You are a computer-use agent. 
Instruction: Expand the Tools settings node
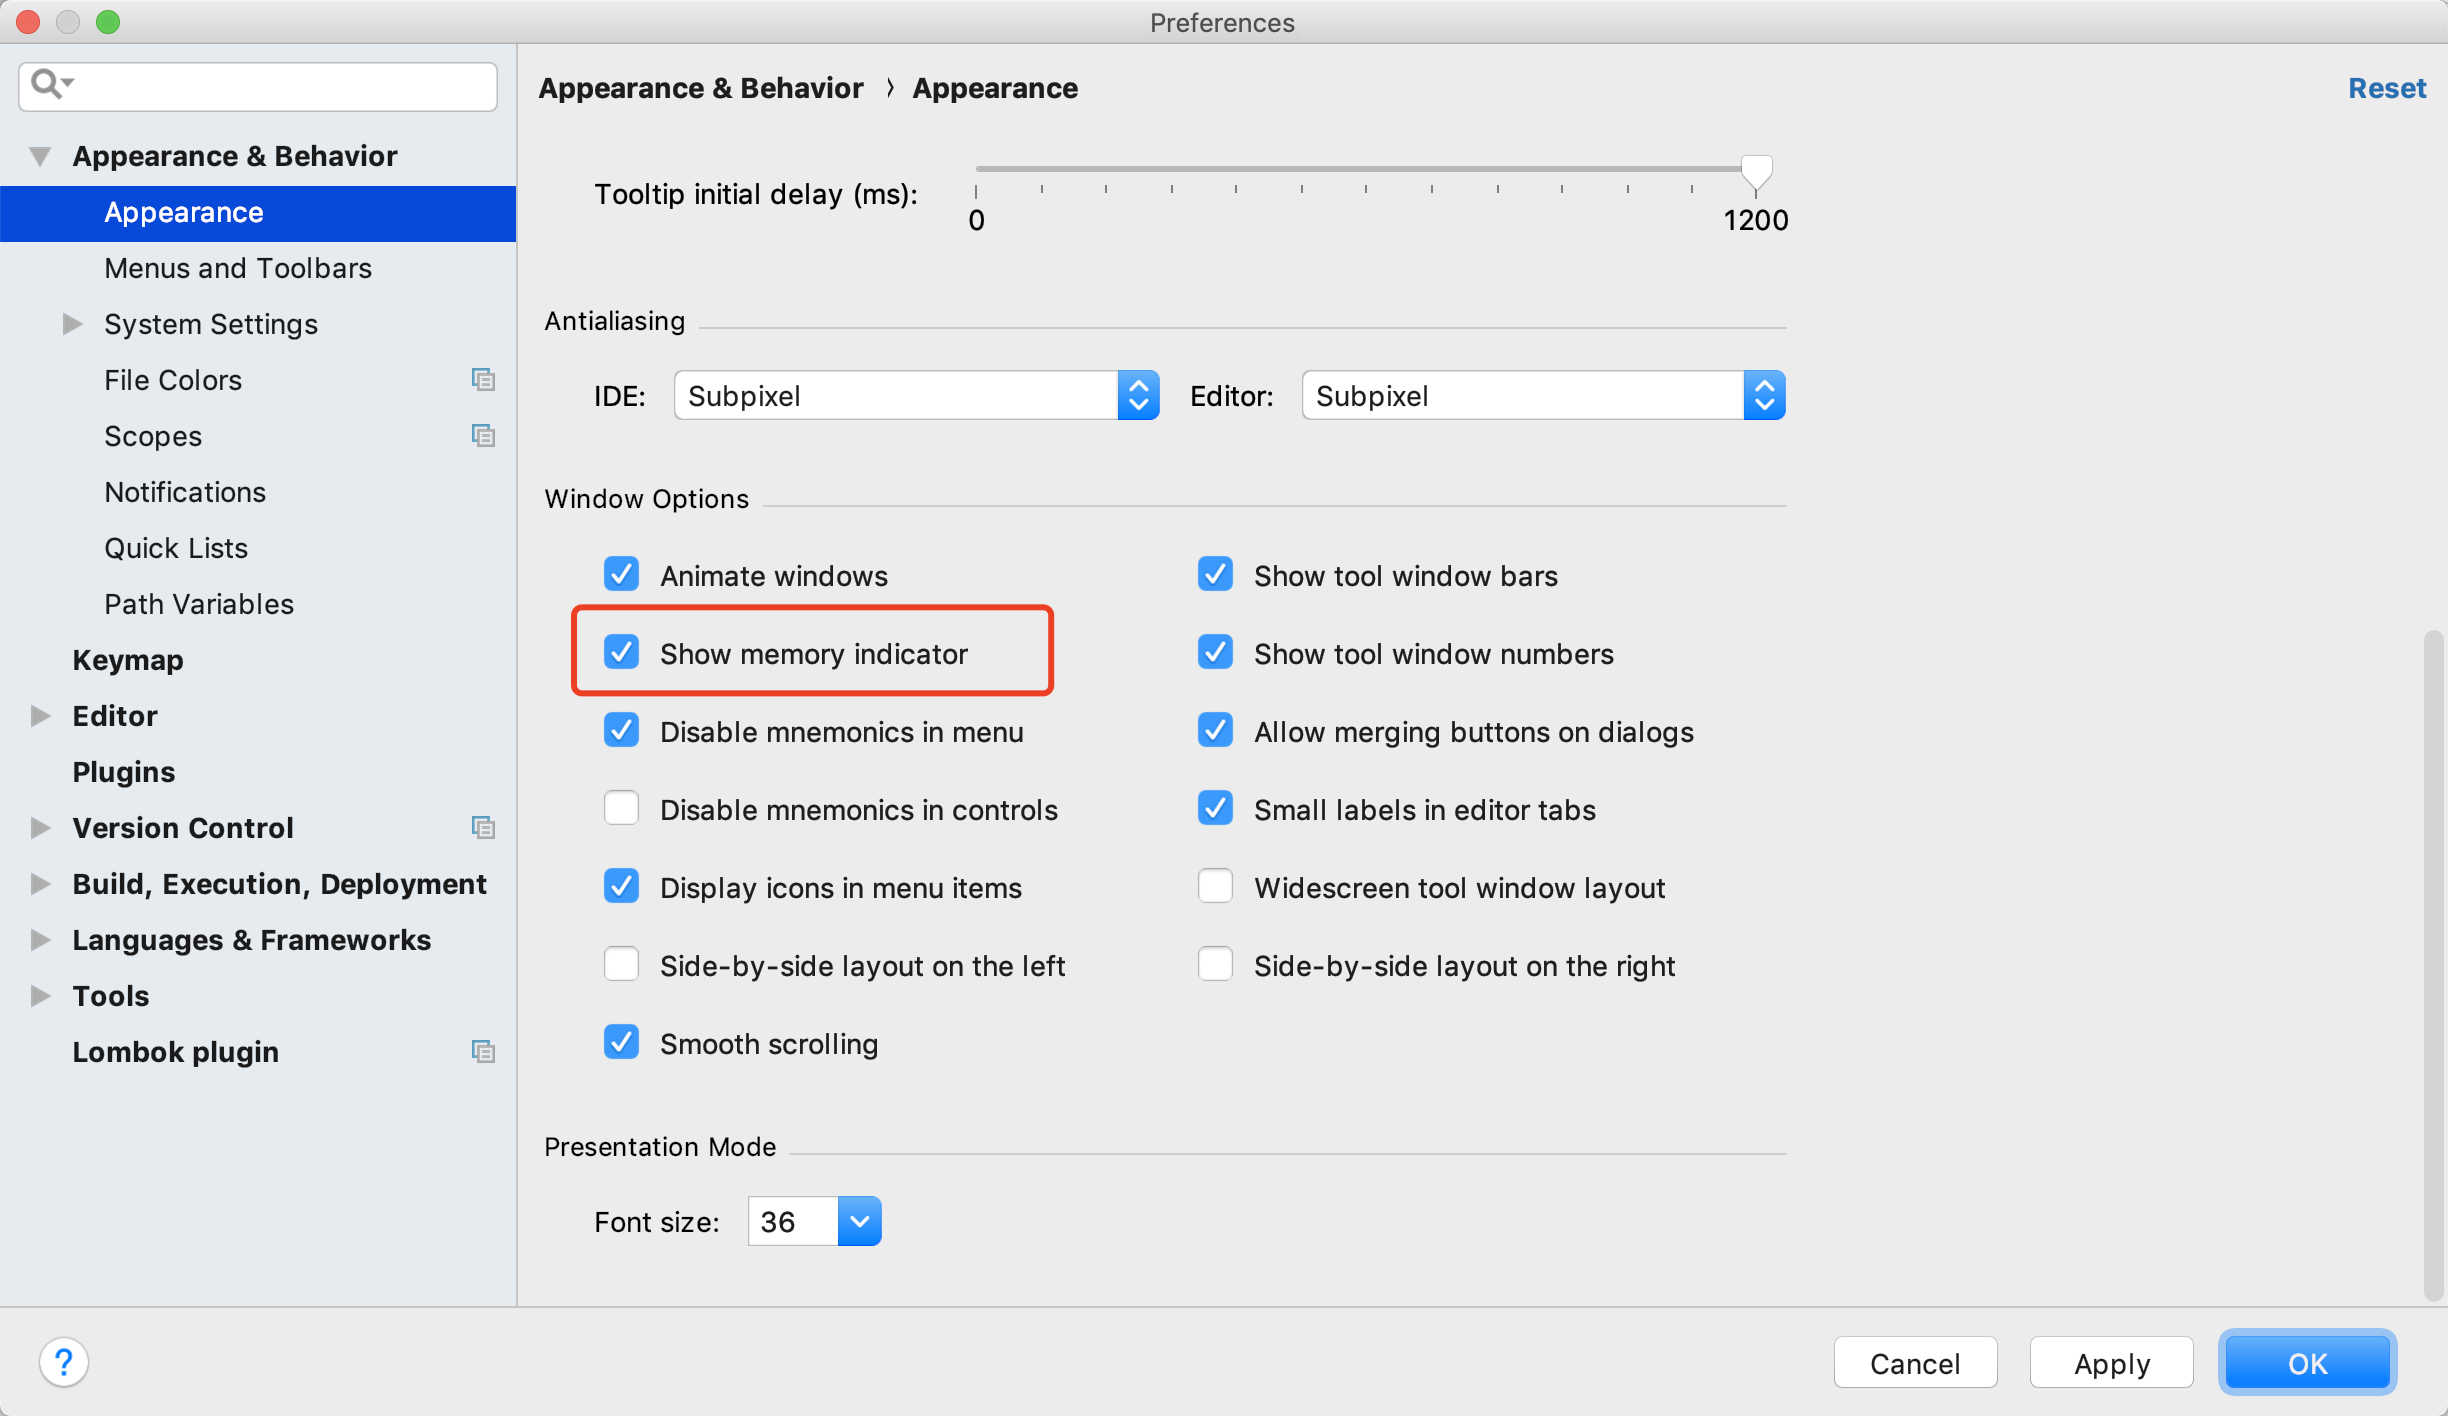coord(40,996)
